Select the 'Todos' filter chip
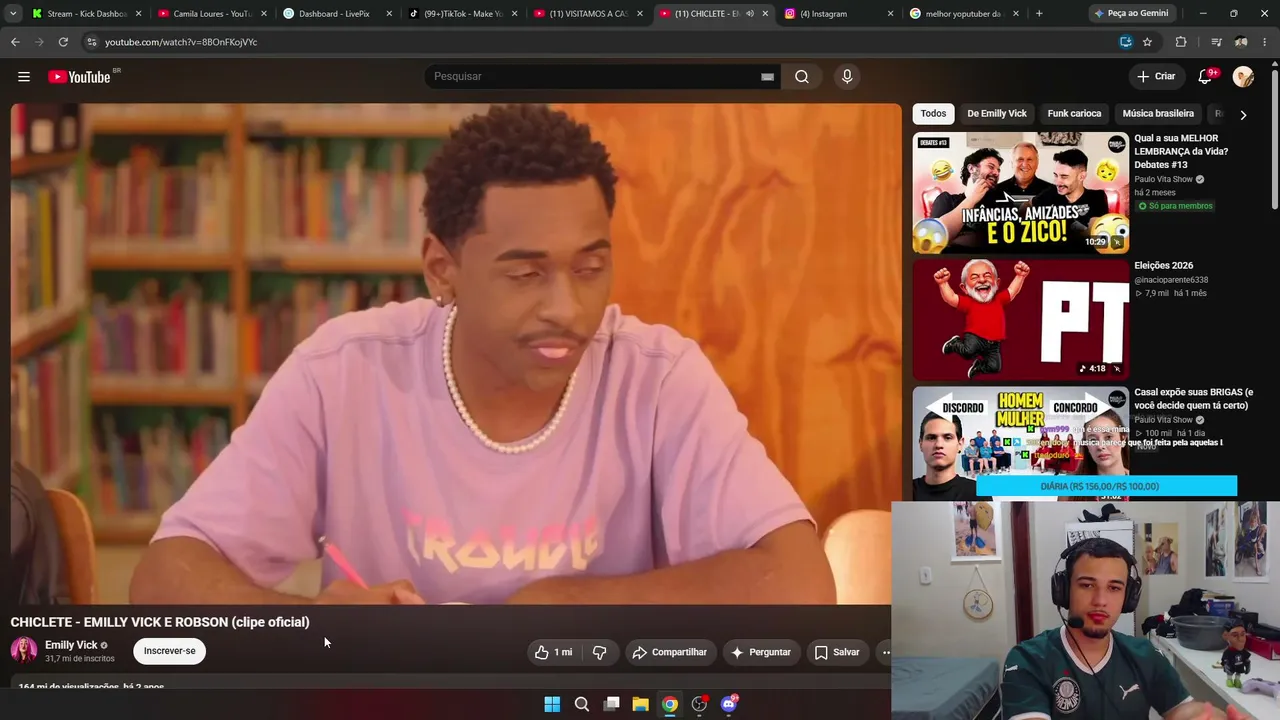The width and height of the screenshot is (1280, 720). 933,114
